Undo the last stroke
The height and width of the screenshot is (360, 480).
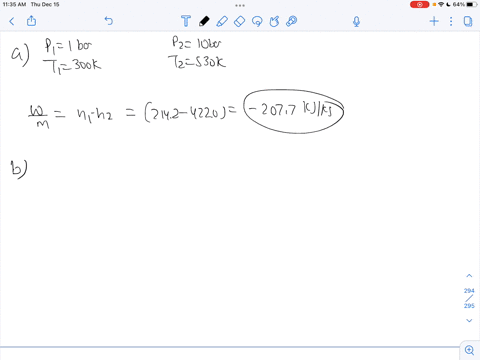[x=109, y=21]
